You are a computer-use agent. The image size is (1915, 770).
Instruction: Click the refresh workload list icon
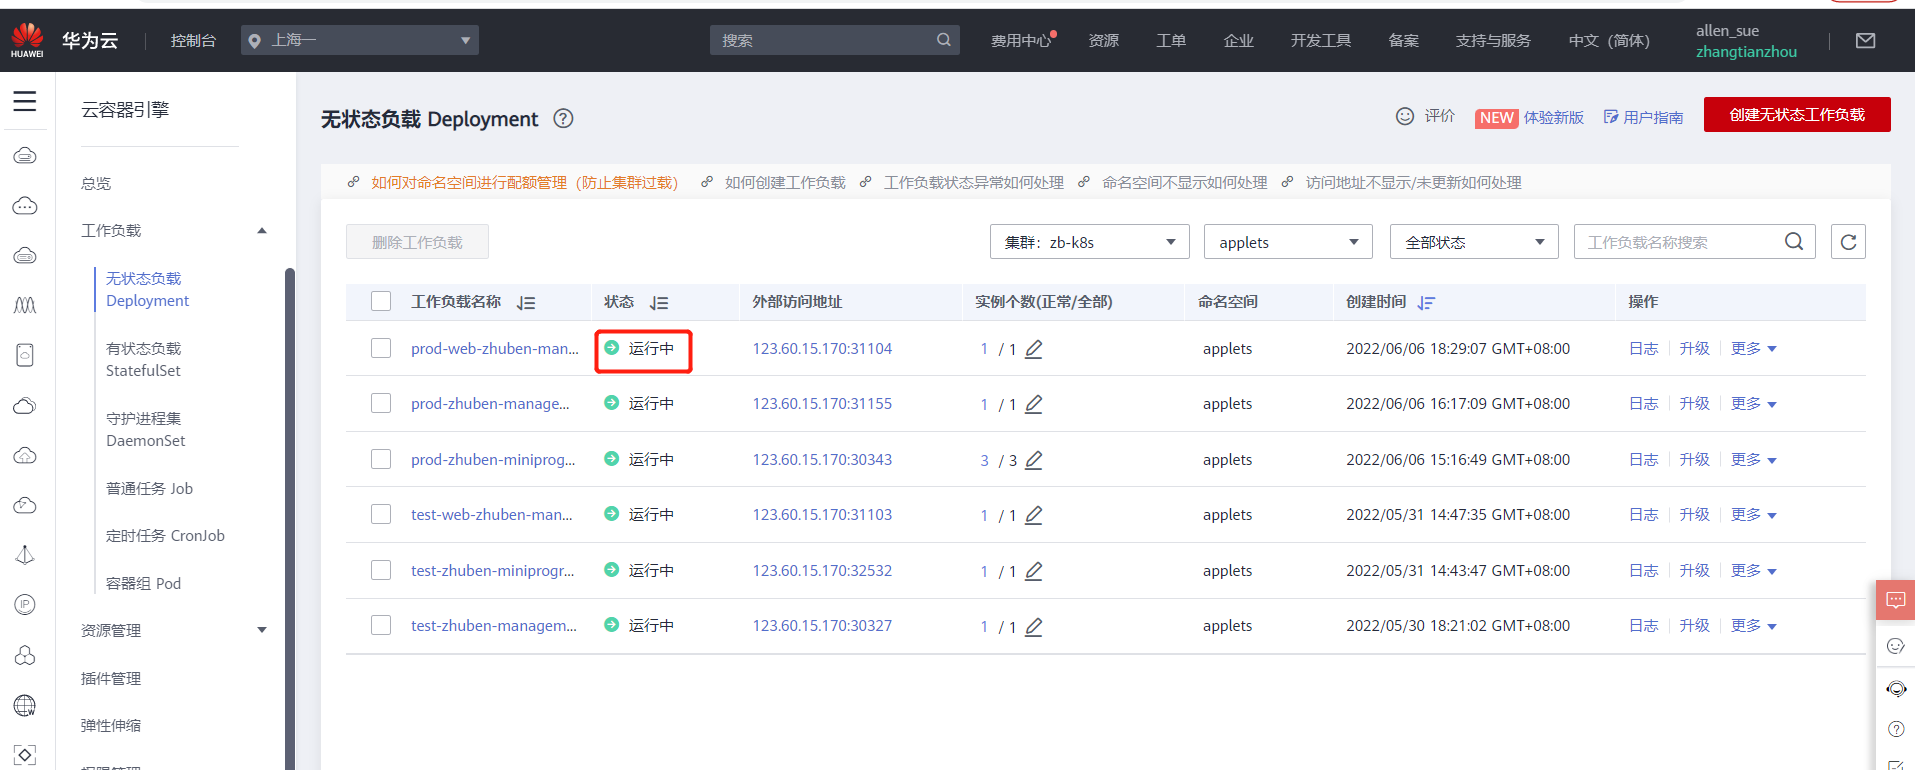1848,242
